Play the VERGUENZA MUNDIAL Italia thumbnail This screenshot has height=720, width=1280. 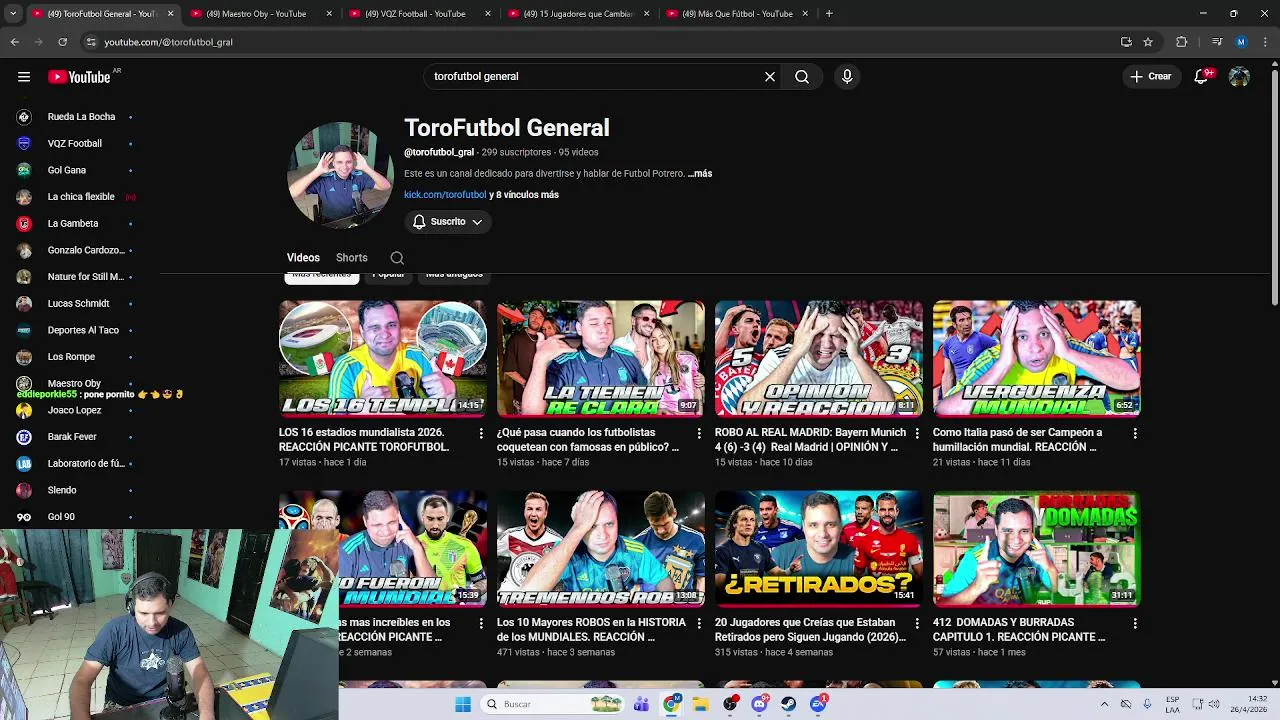point(1037,359)
